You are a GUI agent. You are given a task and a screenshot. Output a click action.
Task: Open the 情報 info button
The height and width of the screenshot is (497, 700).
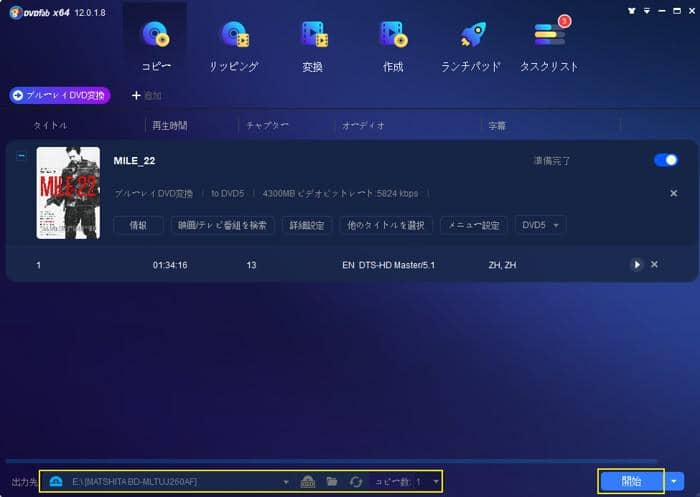pos(138,225)
